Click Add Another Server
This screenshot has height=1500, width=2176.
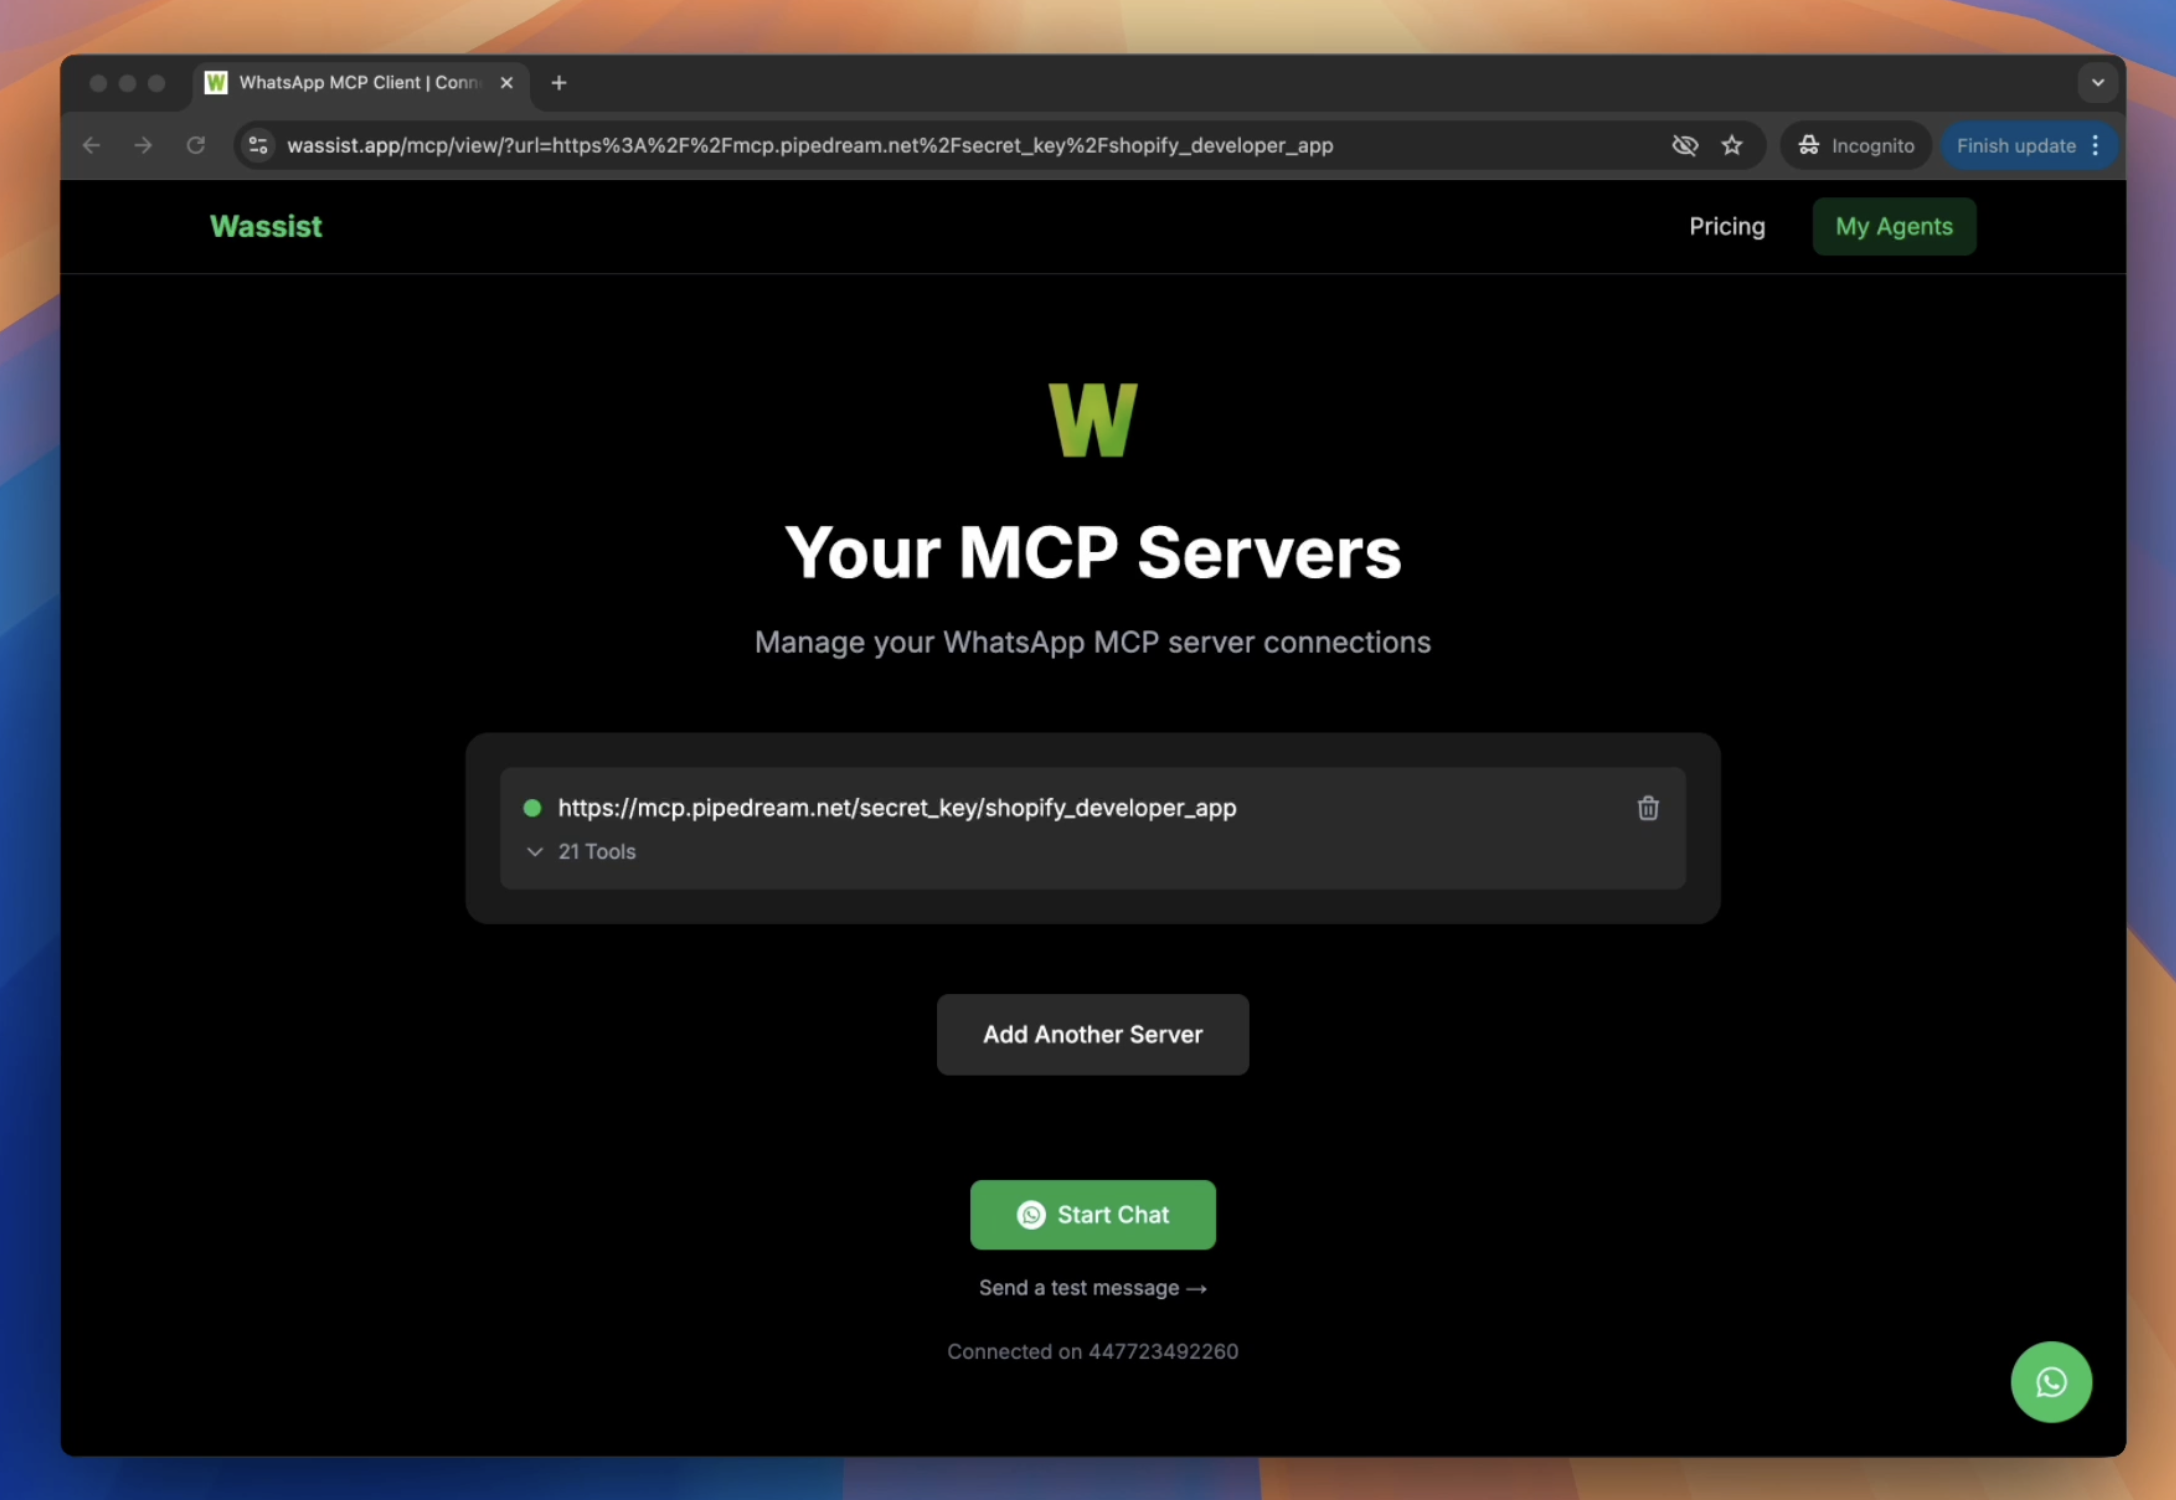click(1092, 1034)
